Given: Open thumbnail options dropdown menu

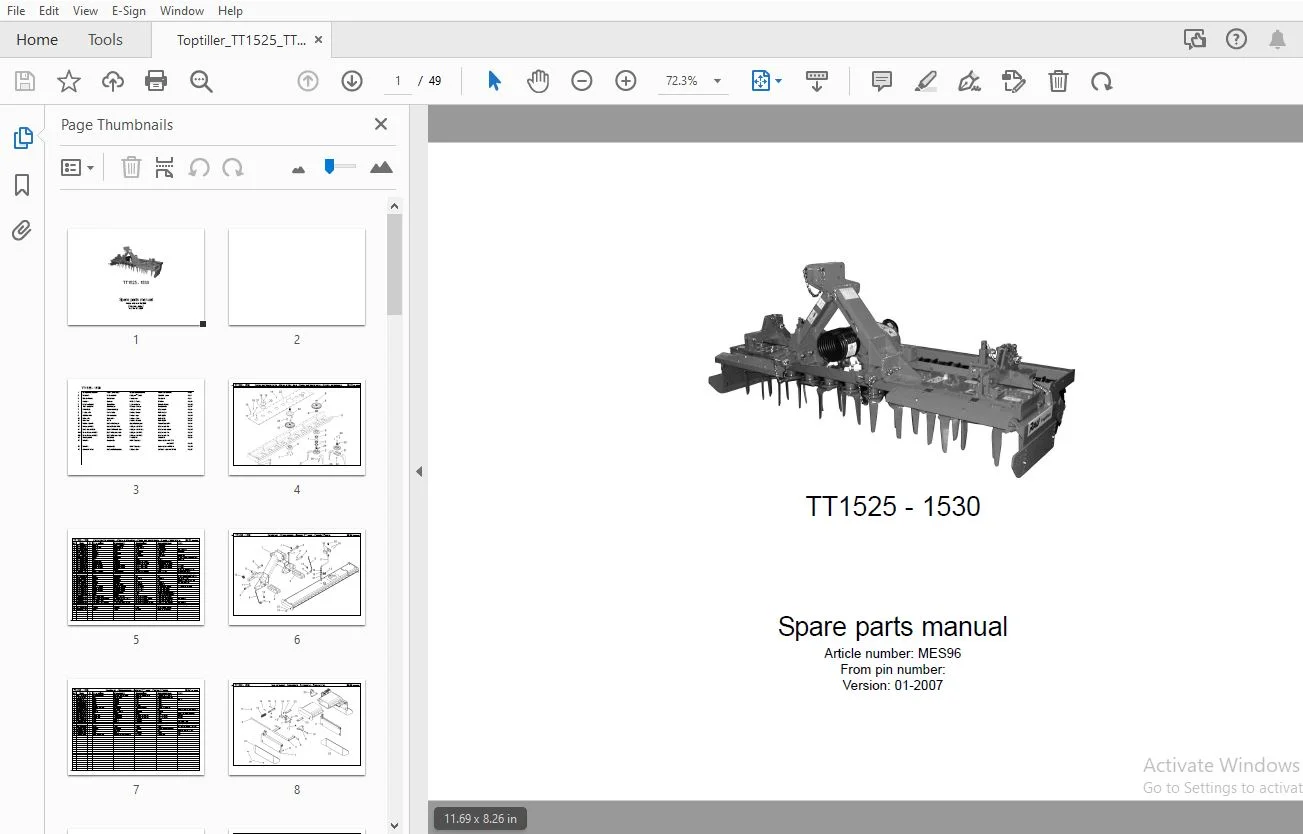Looking at the screenshot, I should point(77,167).
